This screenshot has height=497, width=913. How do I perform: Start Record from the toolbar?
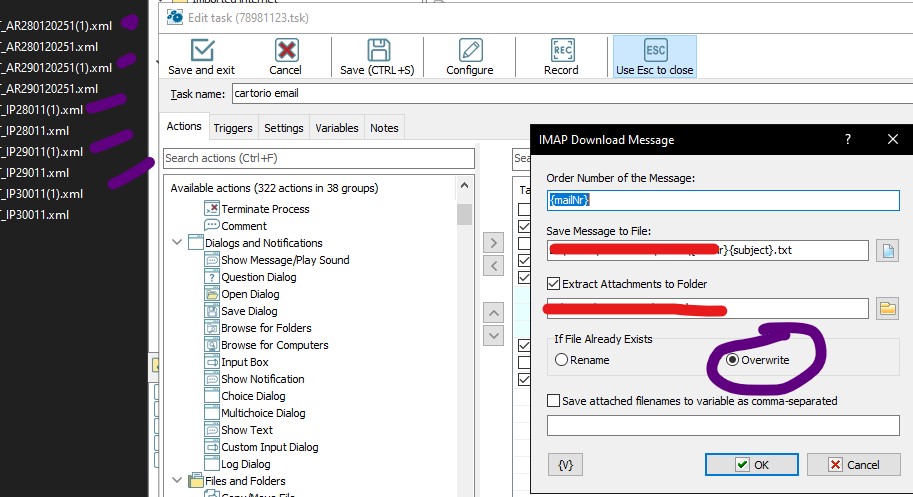click(x=561, y=51)
